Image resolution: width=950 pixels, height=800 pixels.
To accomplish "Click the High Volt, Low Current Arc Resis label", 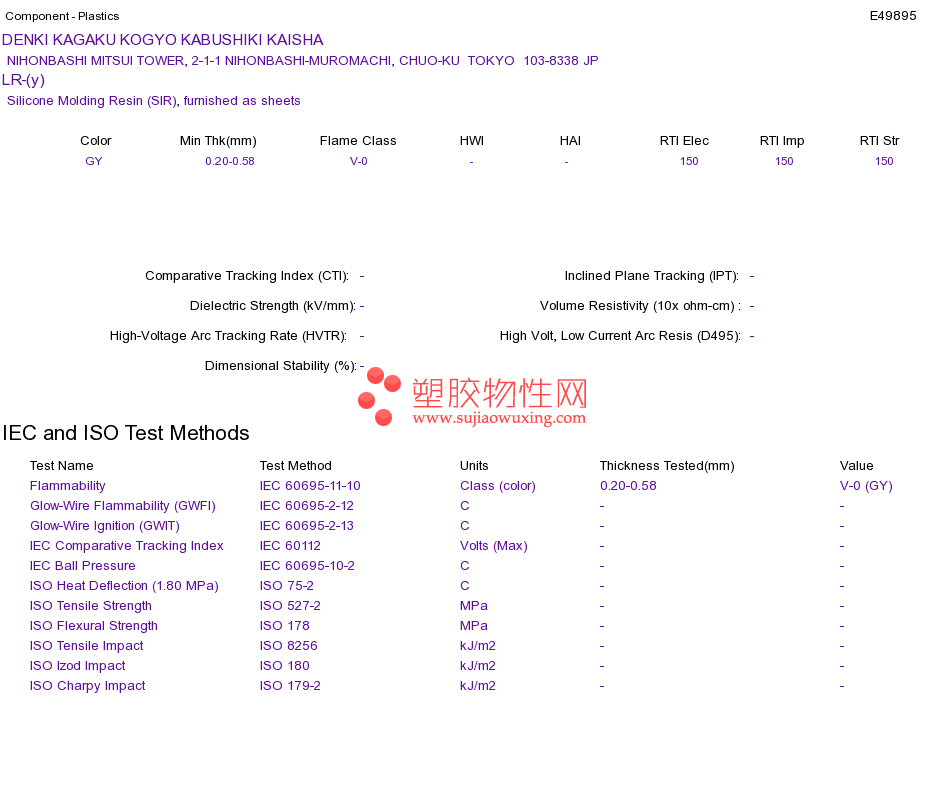I will 620,336.
